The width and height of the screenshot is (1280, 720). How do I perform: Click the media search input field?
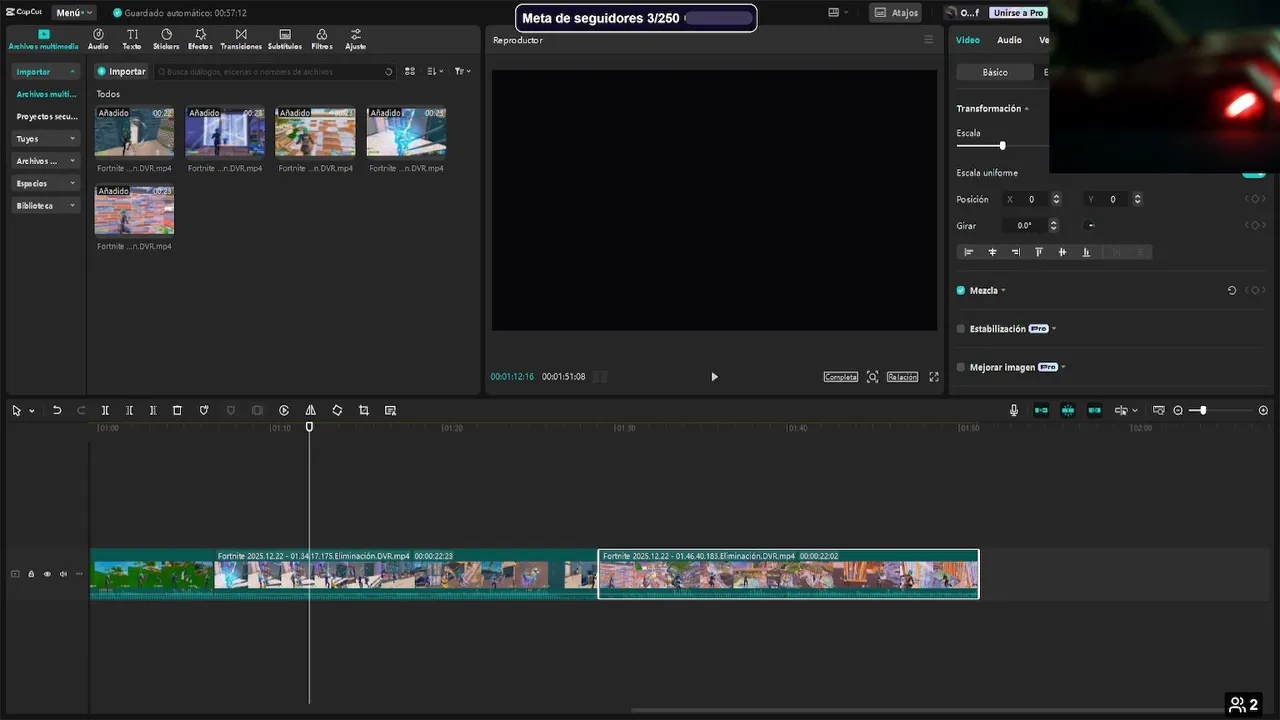pos(275,71)
